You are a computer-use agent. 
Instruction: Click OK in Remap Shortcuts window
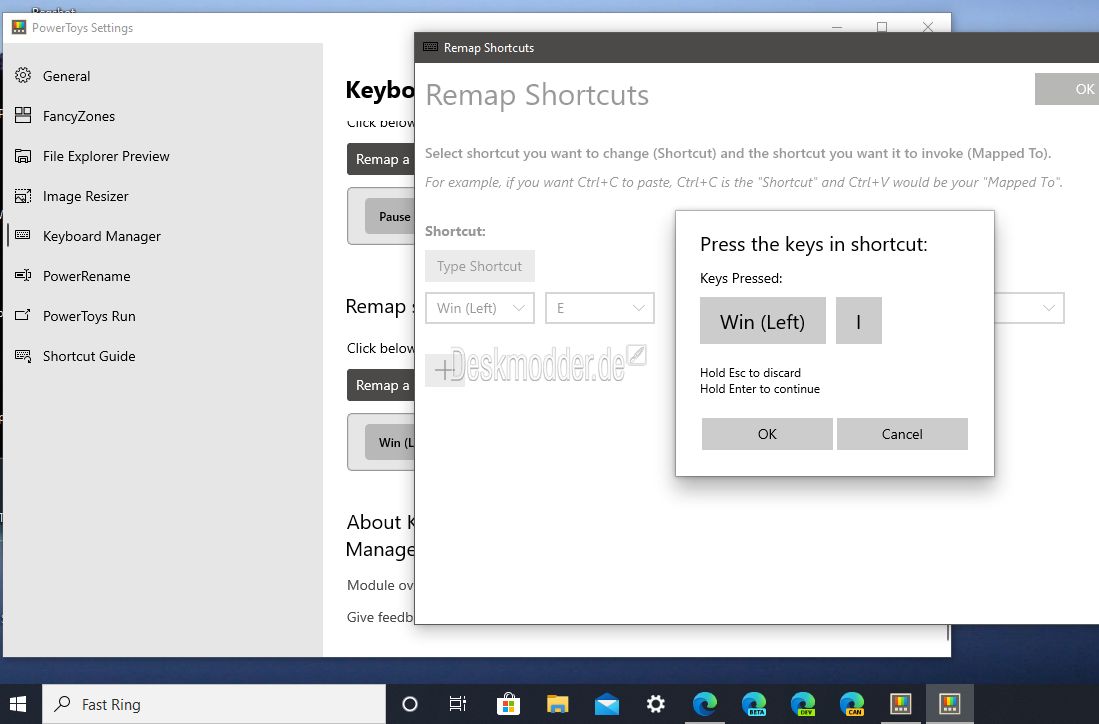[x=1067, y=89]
